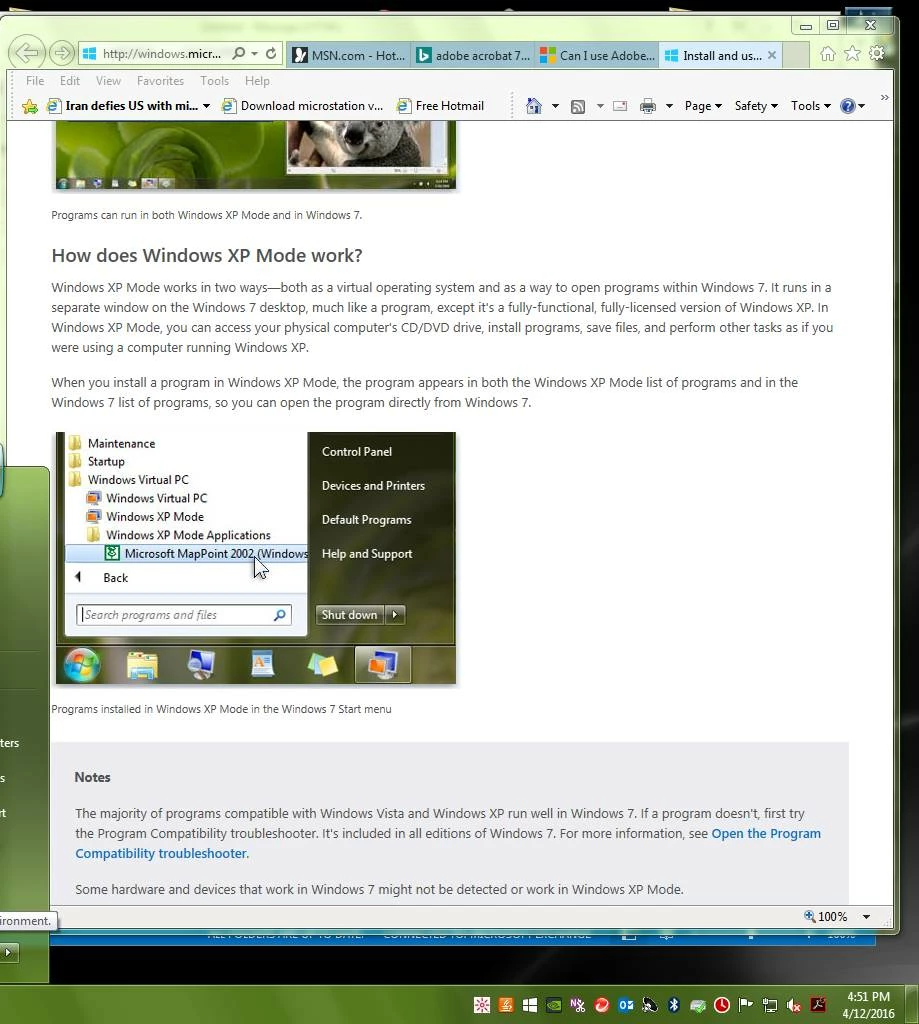Open the Free Hotmail favorites link
The width and height of the screenshot is (919, 1024).
click(441, 106)
